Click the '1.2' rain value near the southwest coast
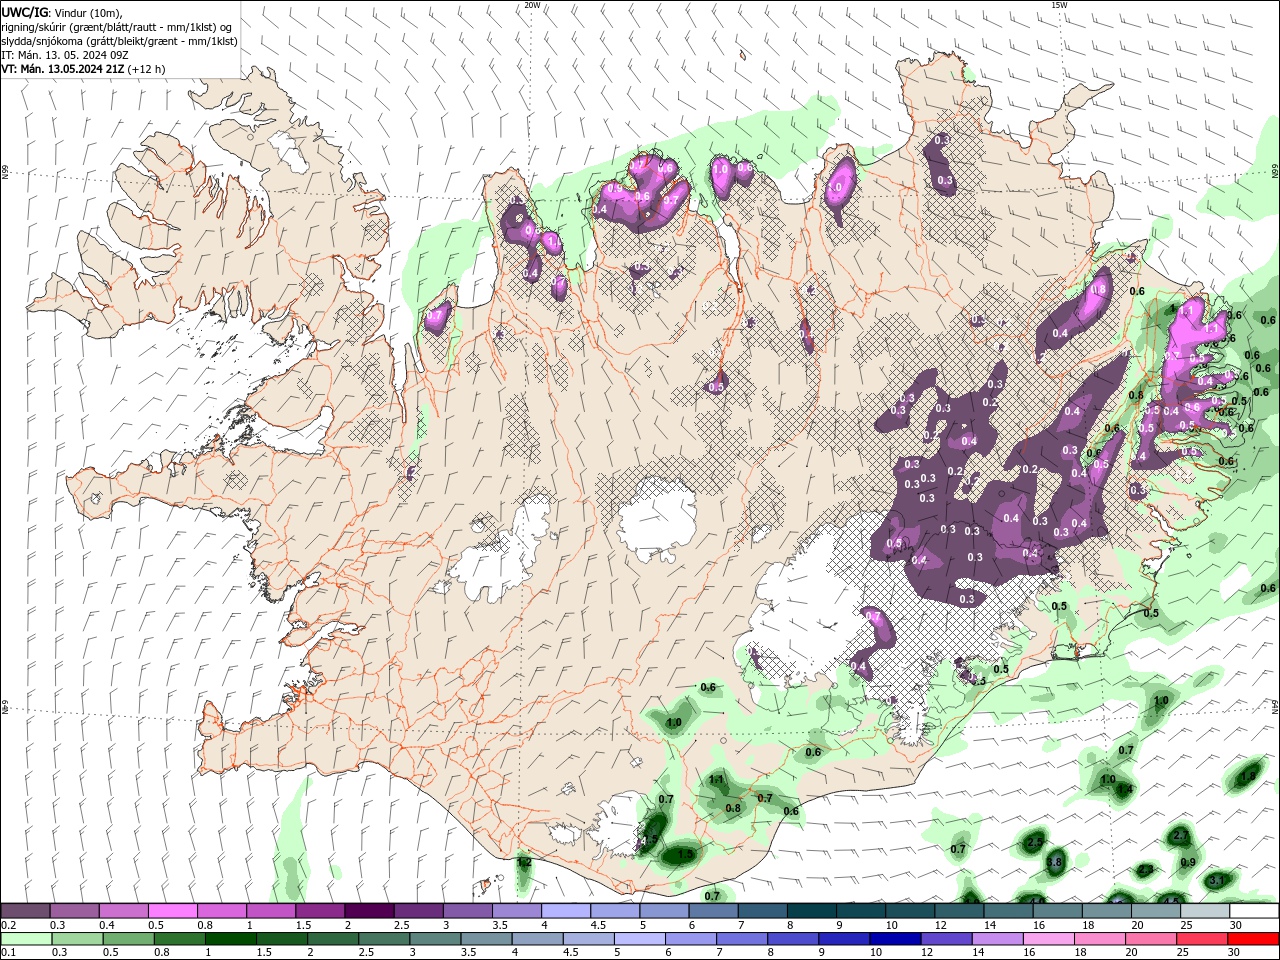 click(x=524, y=861)
